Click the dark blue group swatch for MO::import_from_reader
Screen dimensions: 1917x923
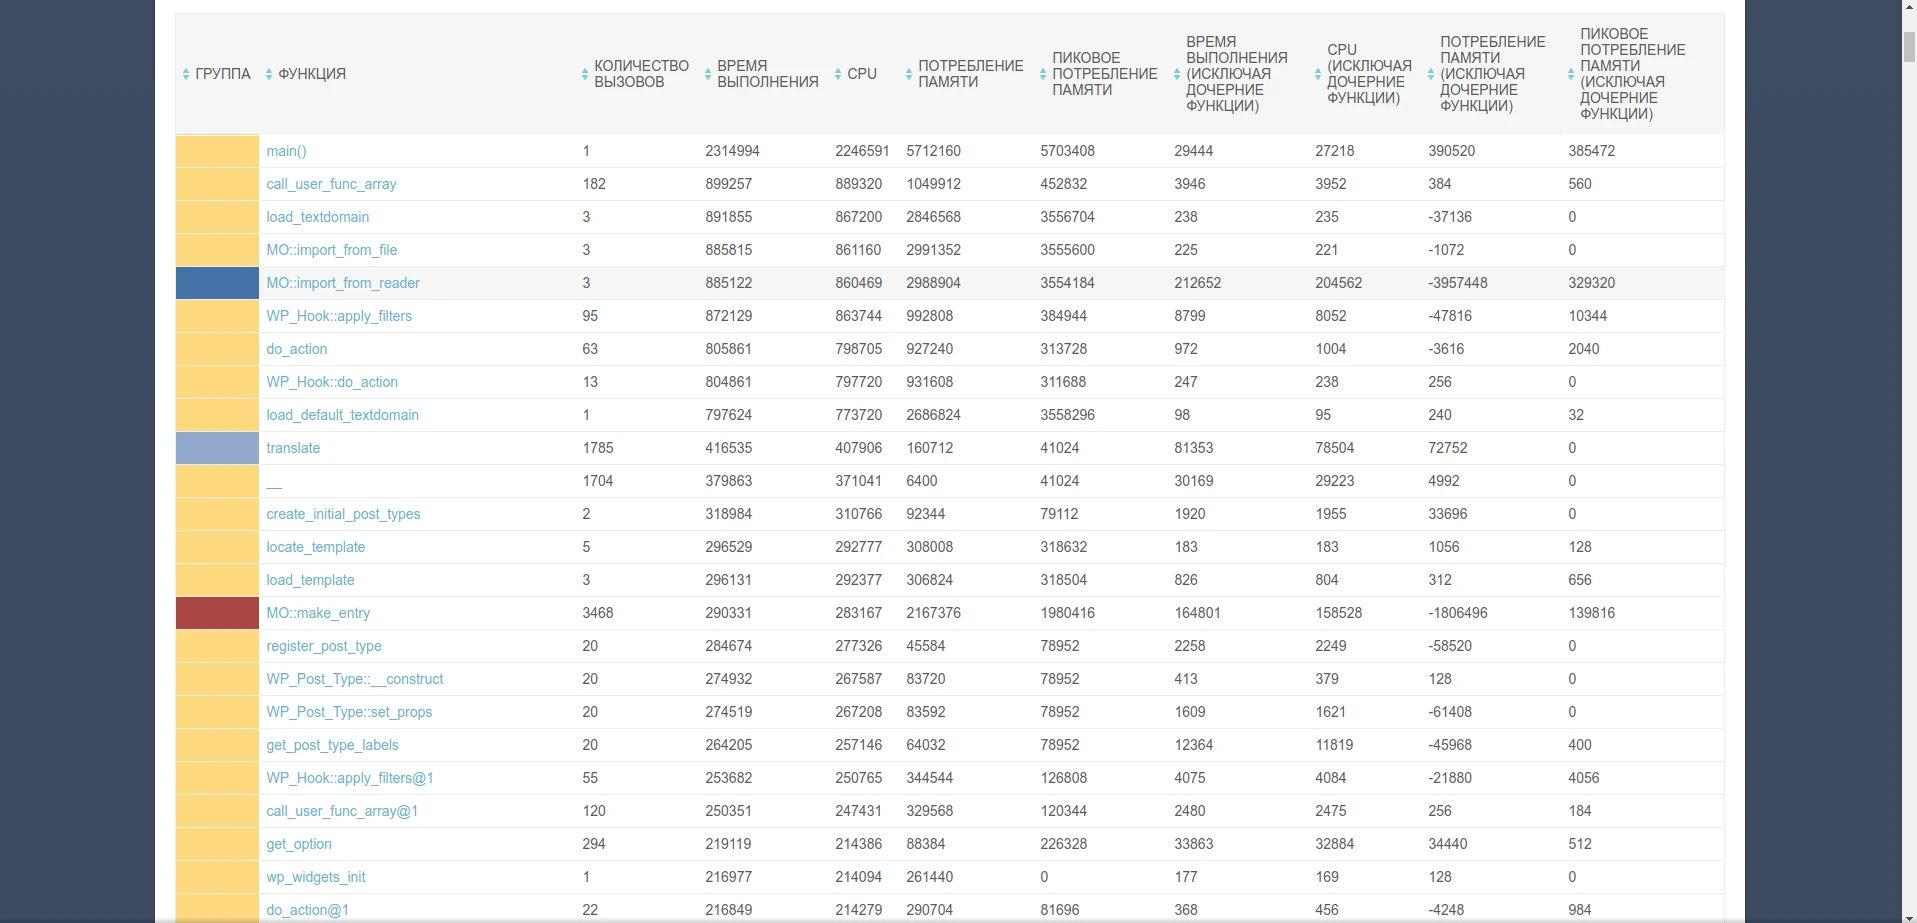[217, 283]
